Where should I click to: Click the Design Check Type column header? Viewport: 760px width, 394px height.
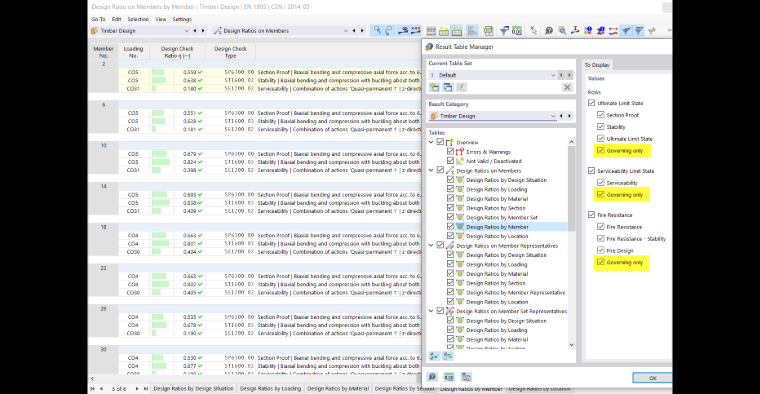click(230, 52)
